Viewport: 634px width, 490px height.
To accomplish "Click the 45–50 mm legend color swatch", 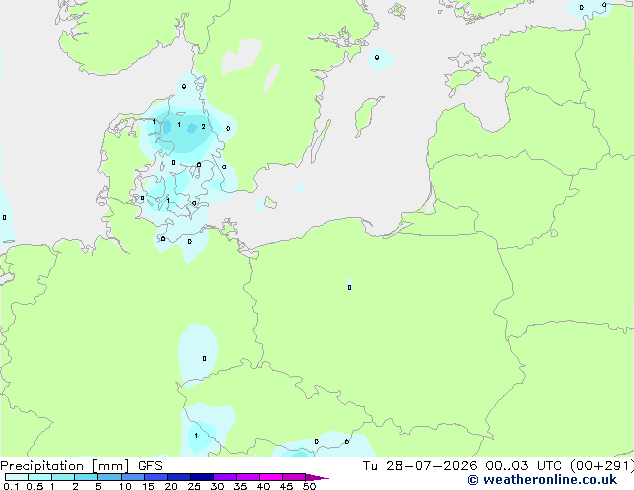I will click(294, 477).
